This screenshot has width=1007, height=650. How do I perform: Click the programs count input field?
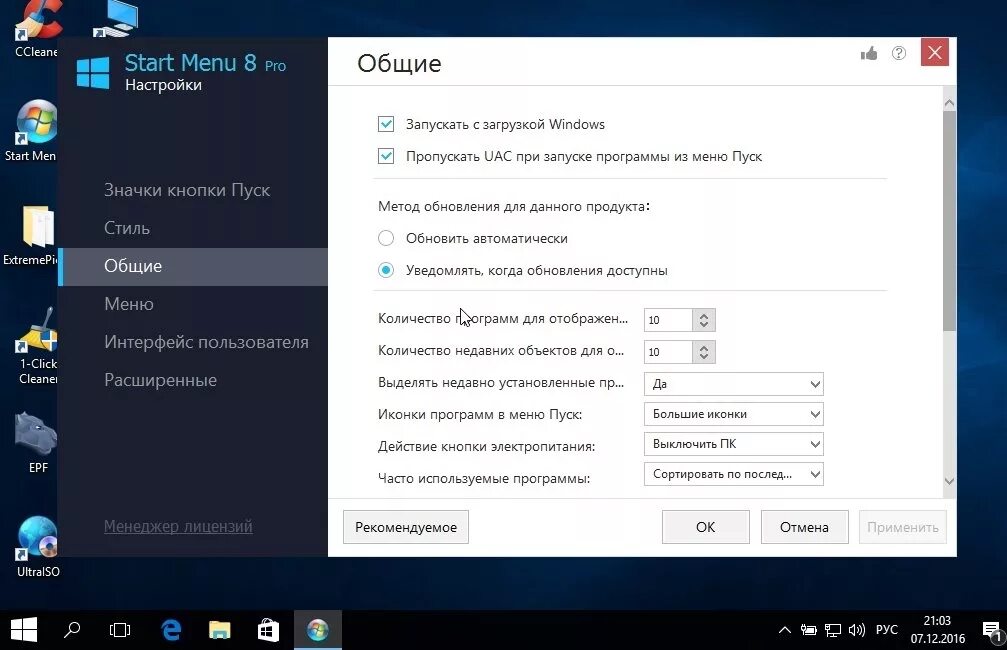[668, 320]
